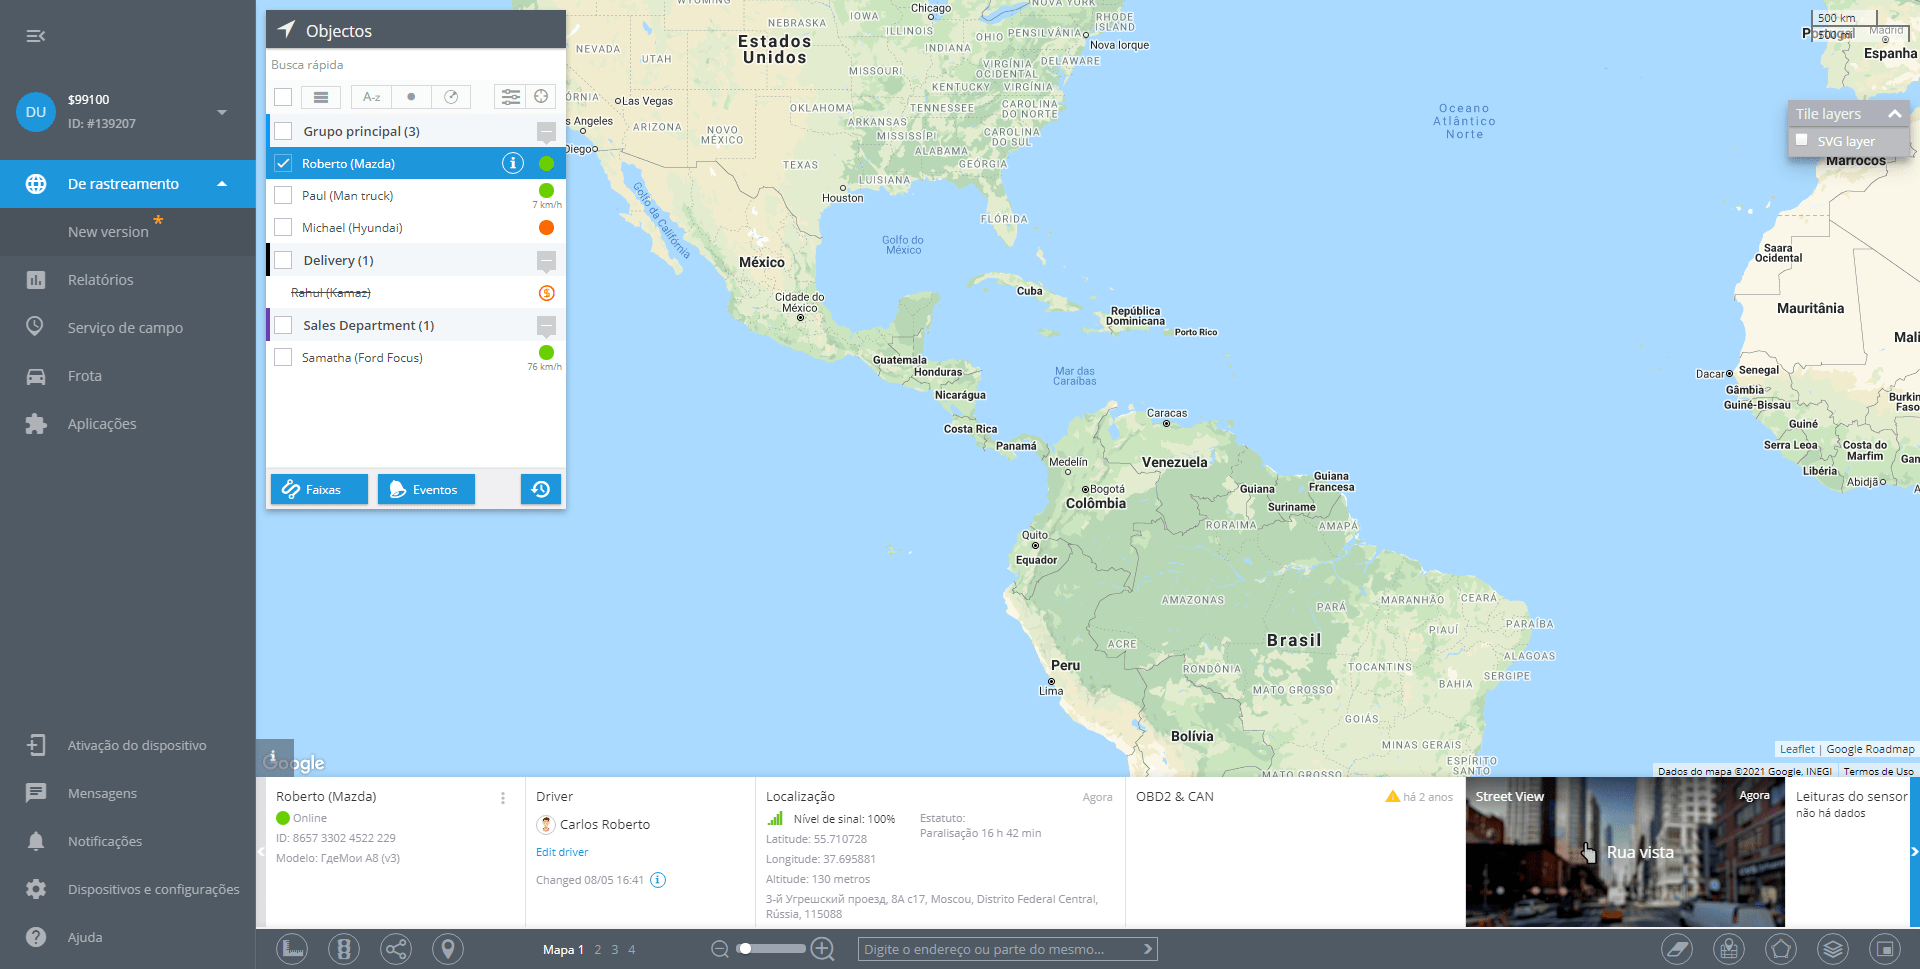Toggle the select-all objects checkbox
Viewport: 1920px width, 969px height.
pyautogui.click(x=283, y=97)
